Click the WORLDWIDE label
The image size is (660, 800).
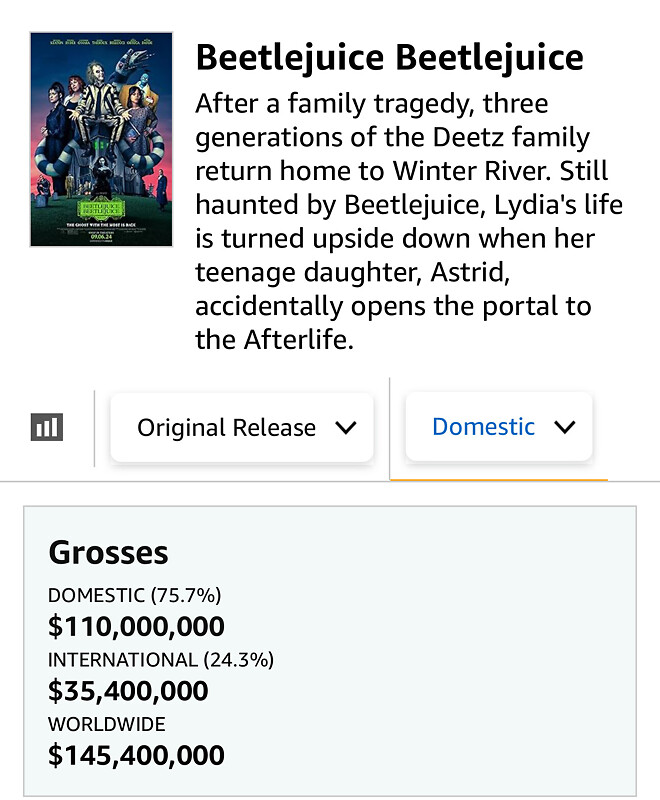(107, 723)
